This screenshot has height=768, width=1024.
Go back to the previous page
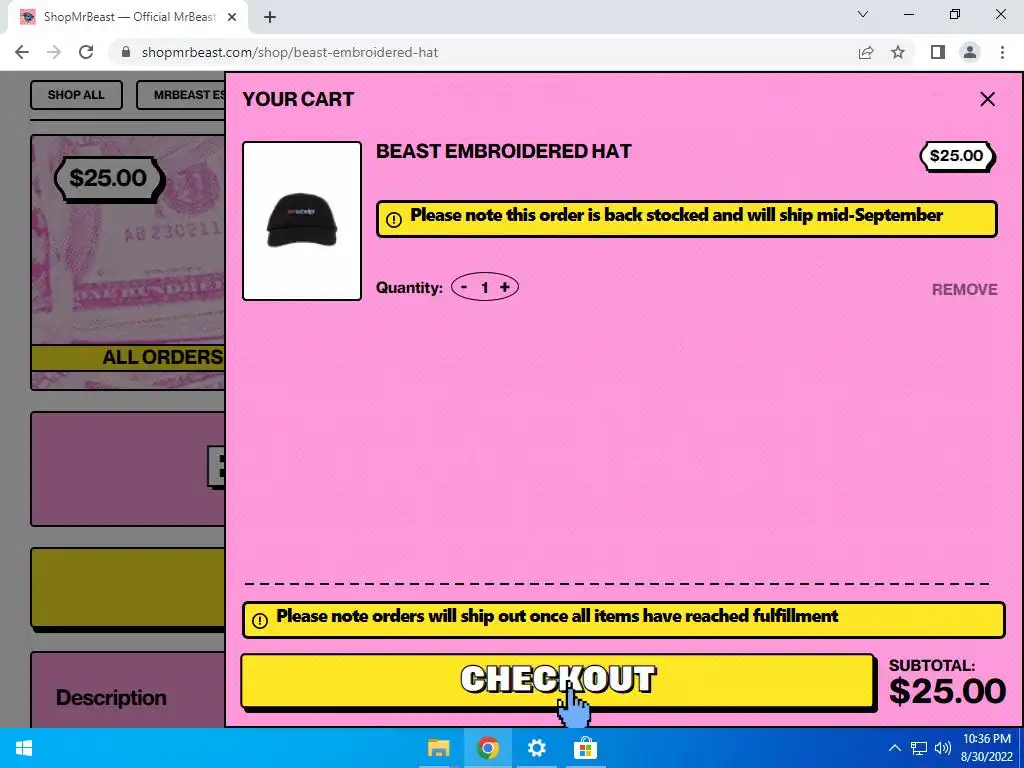22,52
